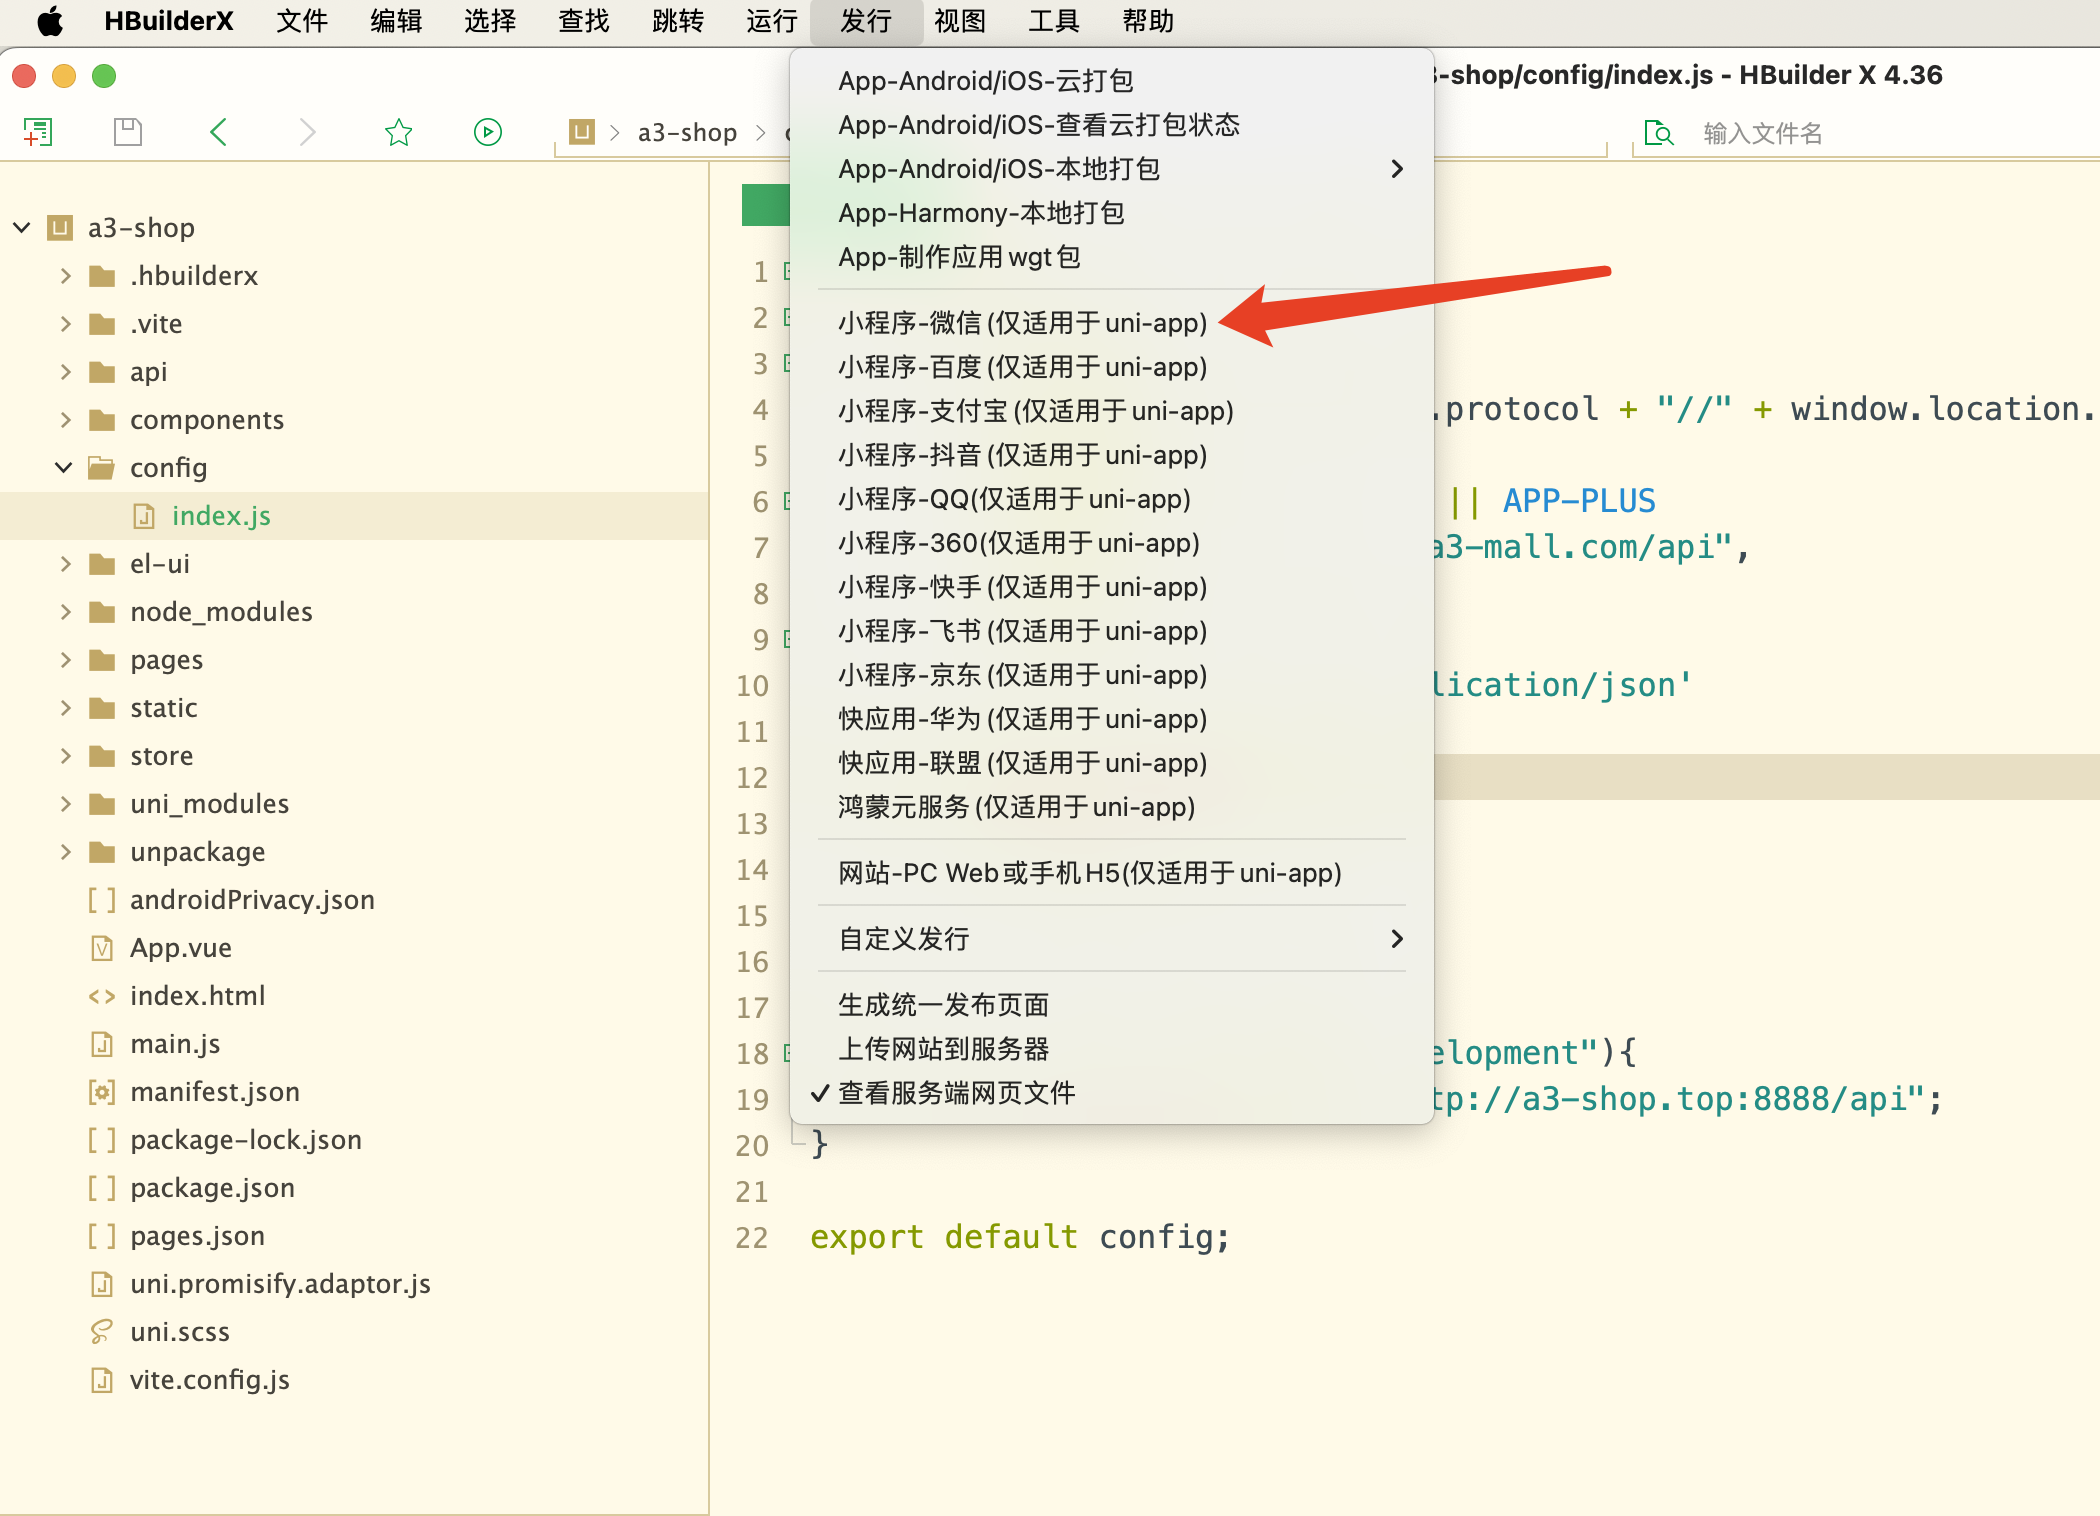The image size is (2100, 1516).
Task: Click the uni.scss file icon
Action: [102, 1332]
